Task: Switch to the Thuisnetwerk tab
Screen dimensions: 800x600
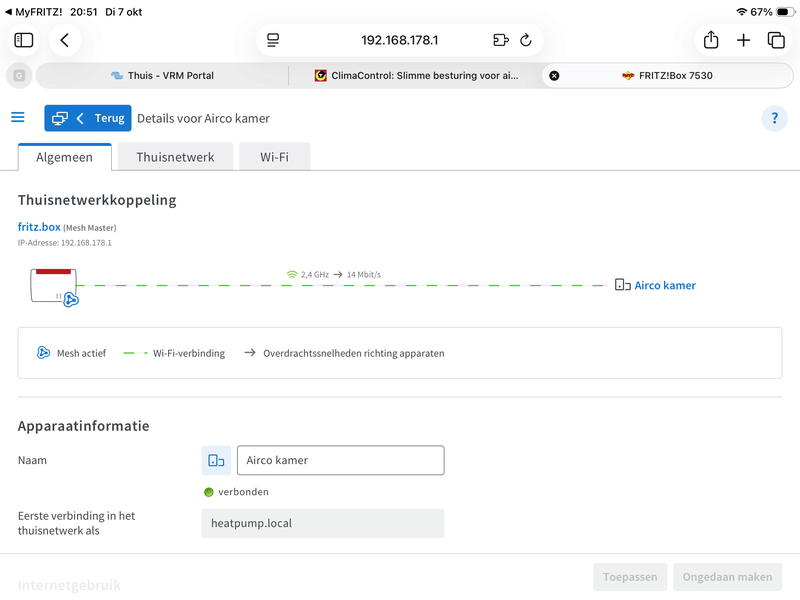Action: click(175, 157)
